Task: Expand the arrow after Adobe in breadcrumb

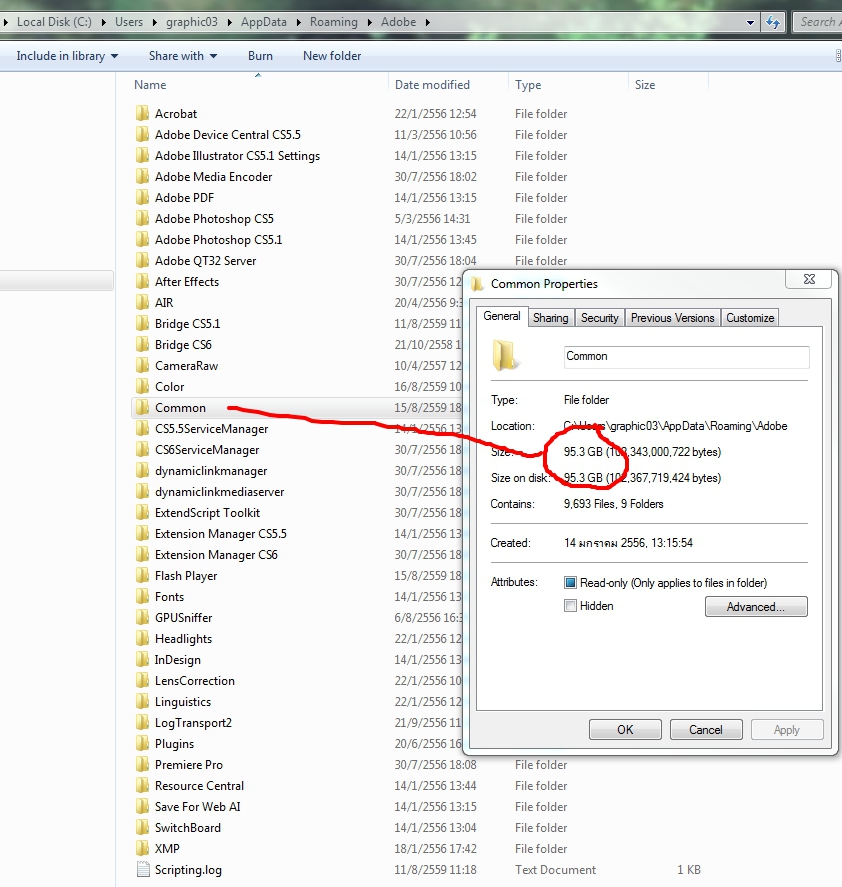Action: [428, 22]
